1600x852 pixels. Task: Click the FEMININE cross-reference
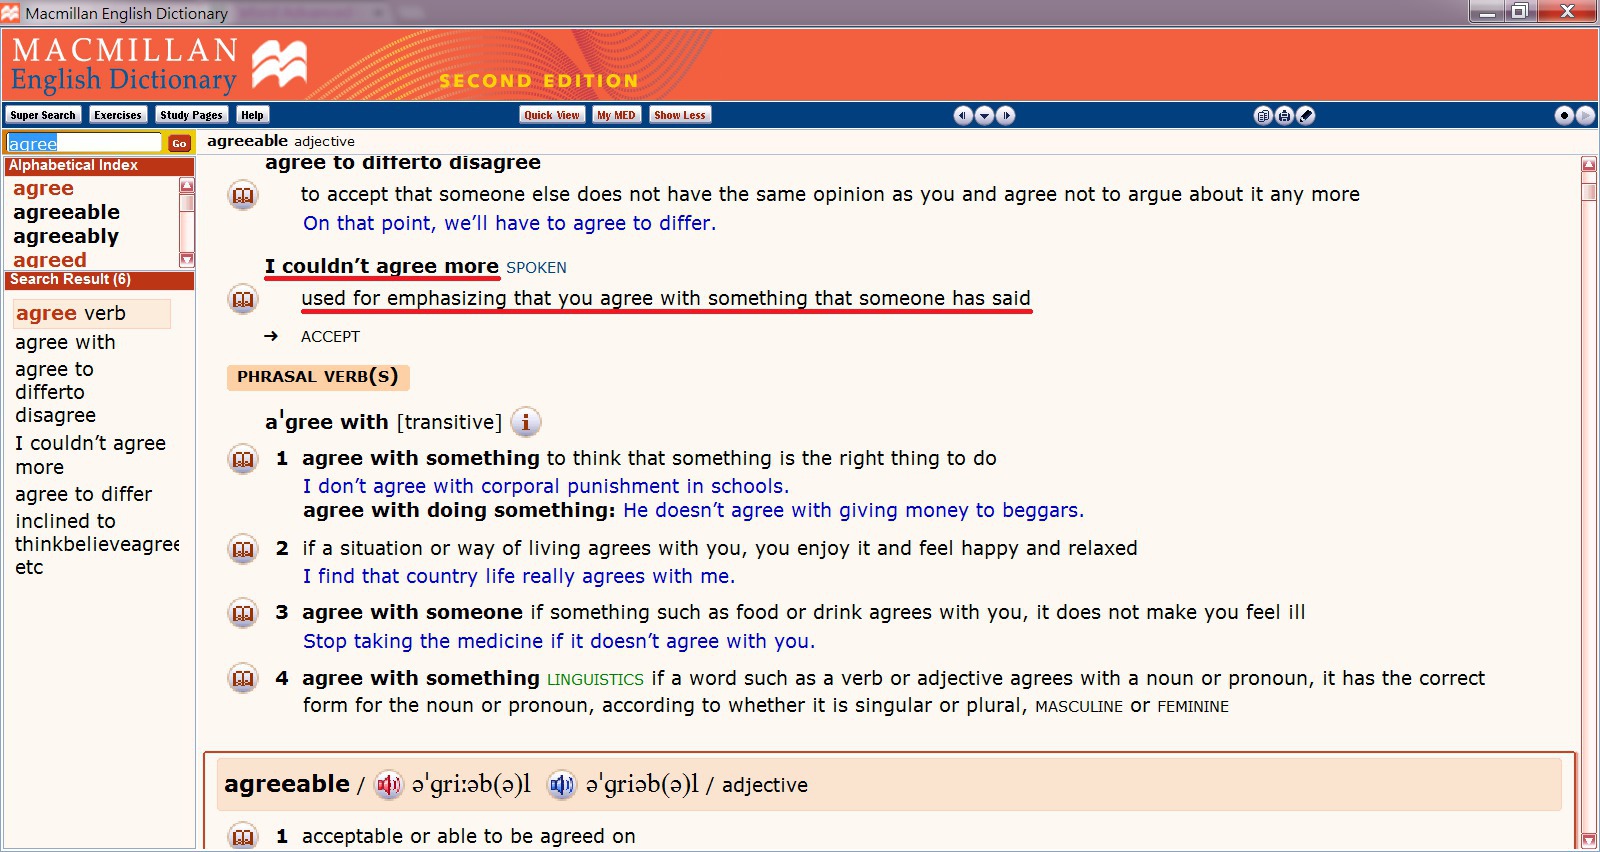coord(1193,706)
